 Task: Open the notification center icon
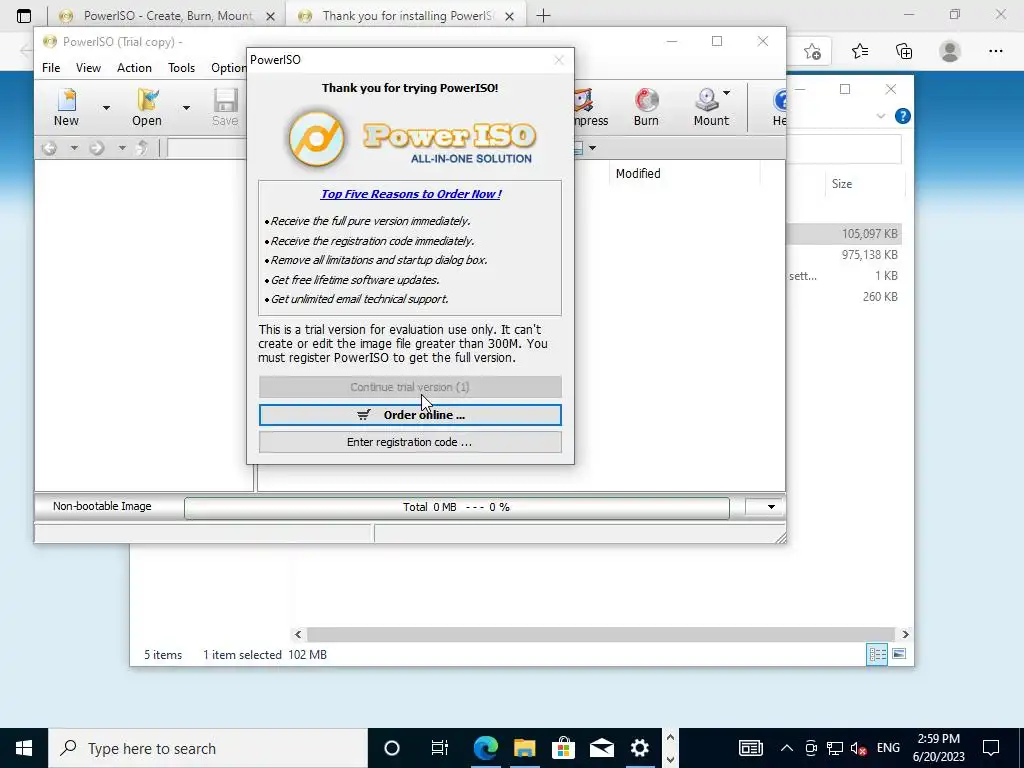[991, 748]
